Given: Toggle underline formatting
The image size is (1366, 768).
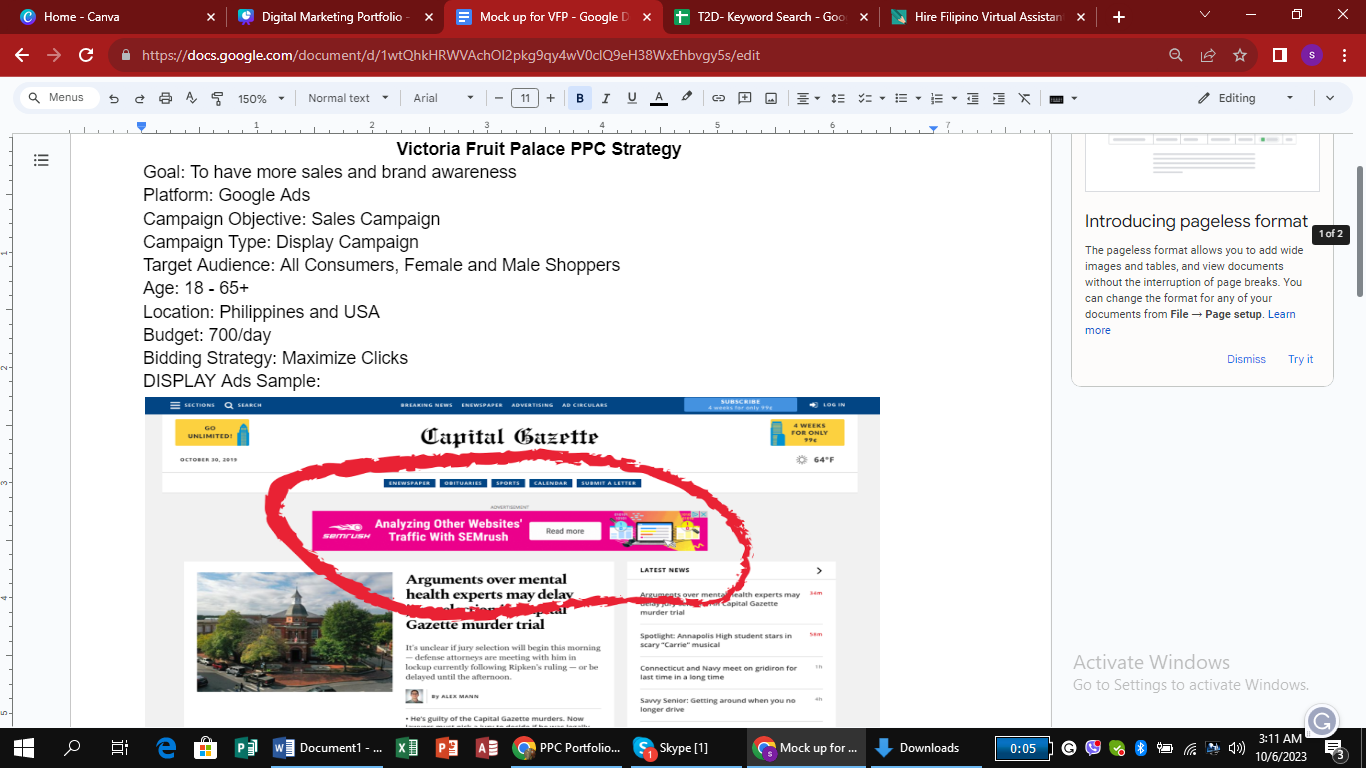Looking at the screenshot, I should [x=631, y=98].
